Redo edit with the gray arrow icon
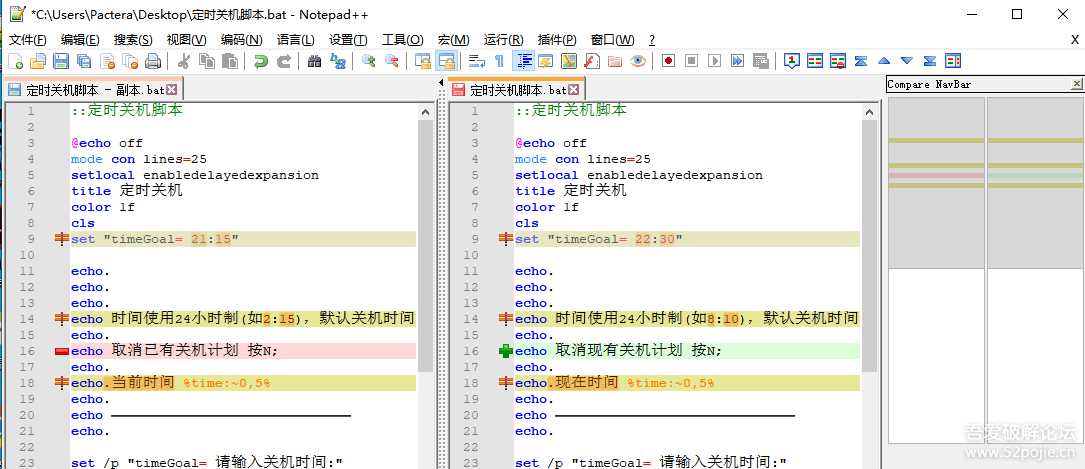 coord(283,61)
